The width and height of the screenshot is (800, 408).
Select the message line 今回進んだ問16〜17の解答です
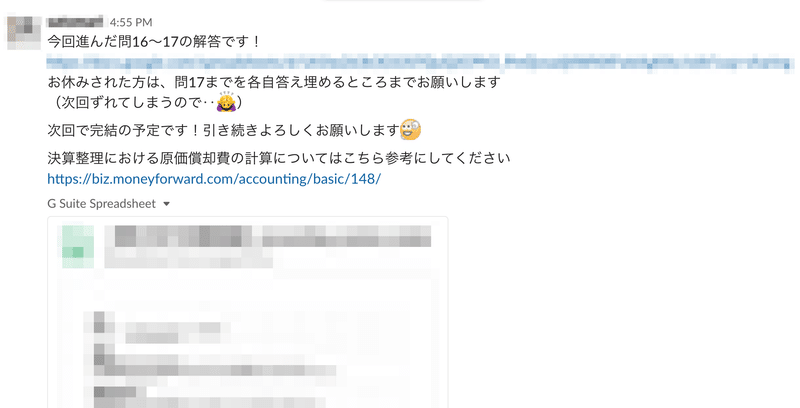(154, 41)
